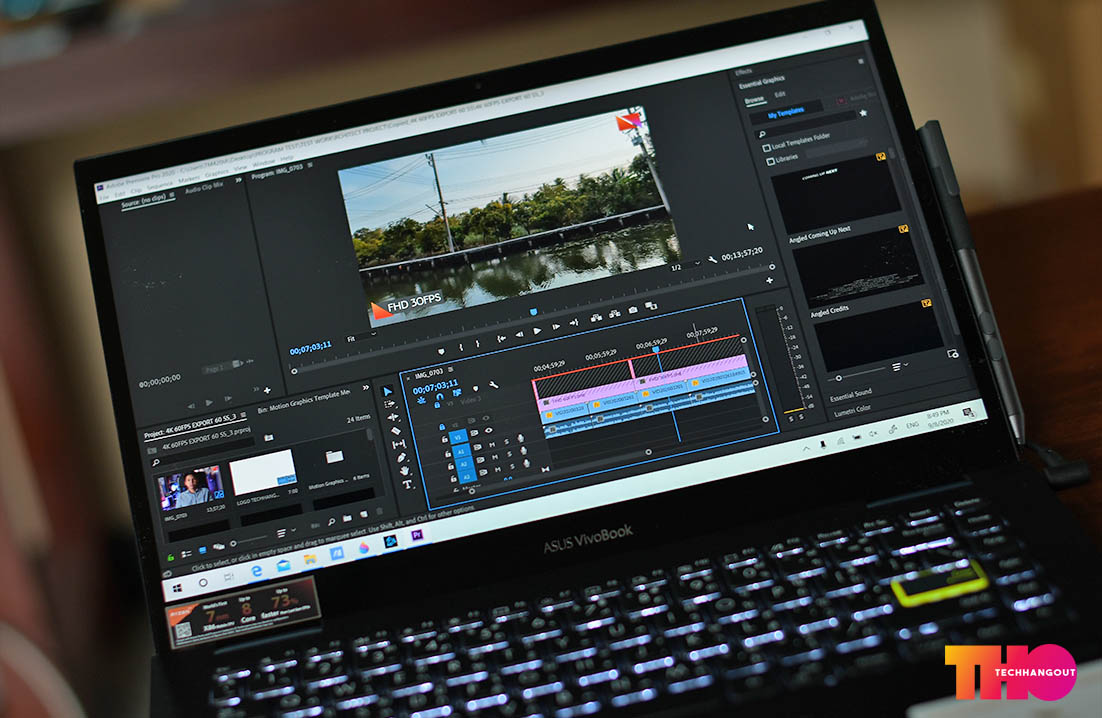Viewport: 1102px width, 718px height.
Task: Open the Edit tab in Essential Graphics
Action: coord(779,95)
